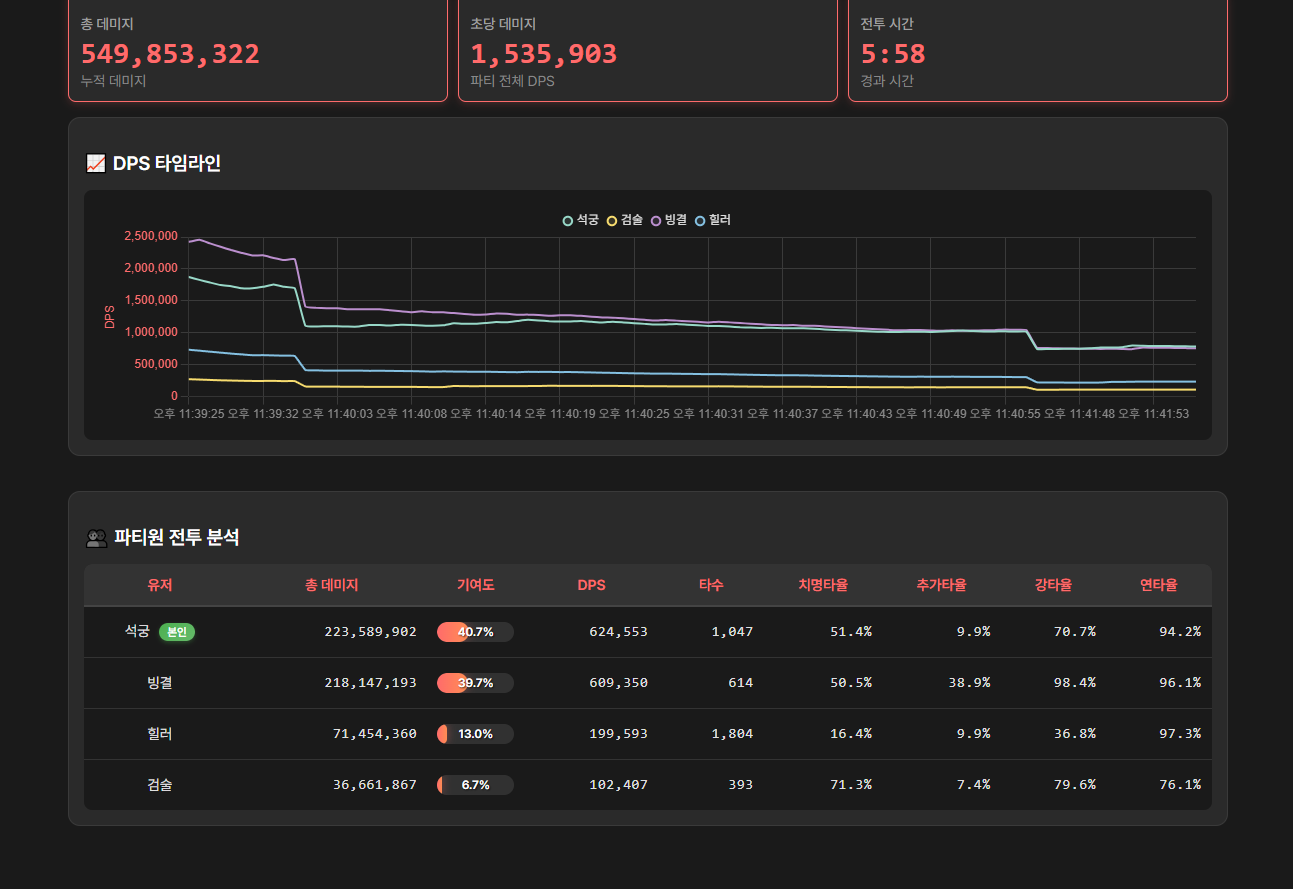Sort table by 총 데미지 column header
1293x889 pixels.
click(331, 586)
